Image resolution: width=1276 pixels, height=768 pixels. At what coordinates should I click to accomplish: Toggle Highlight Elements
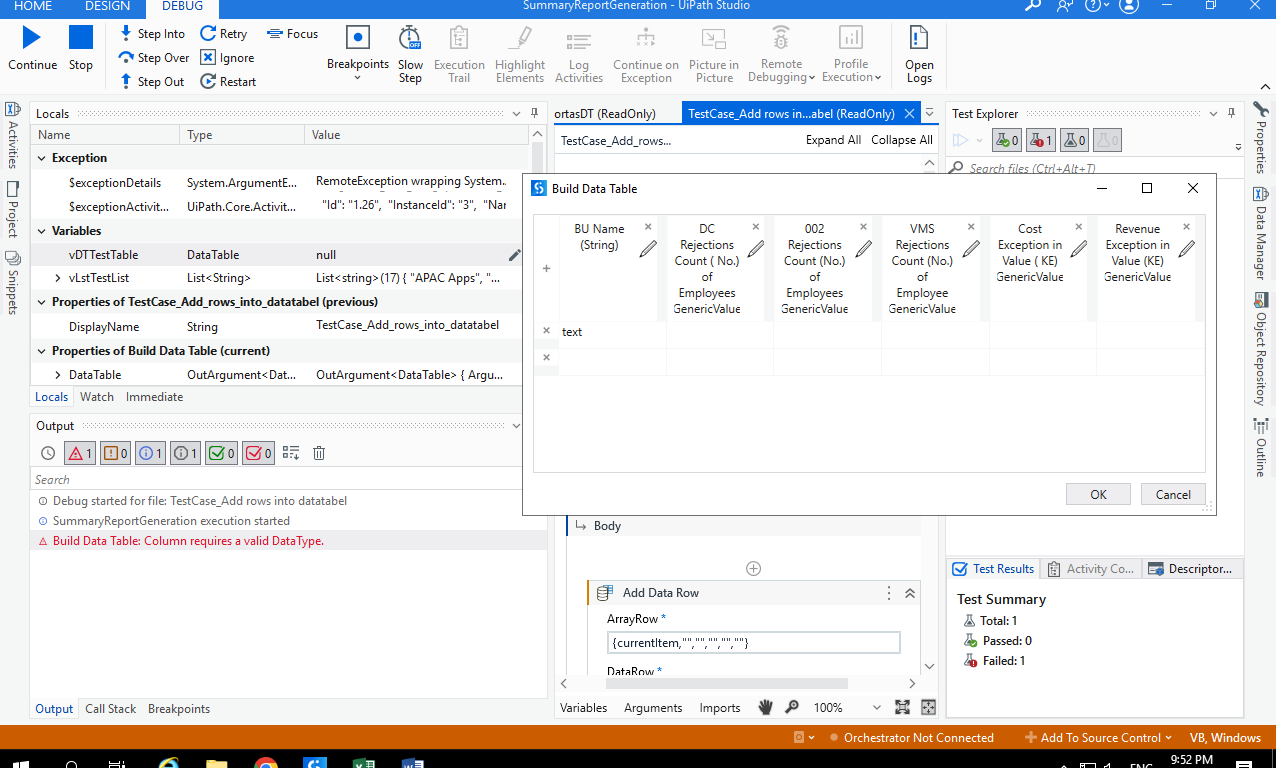coord(519,54)
